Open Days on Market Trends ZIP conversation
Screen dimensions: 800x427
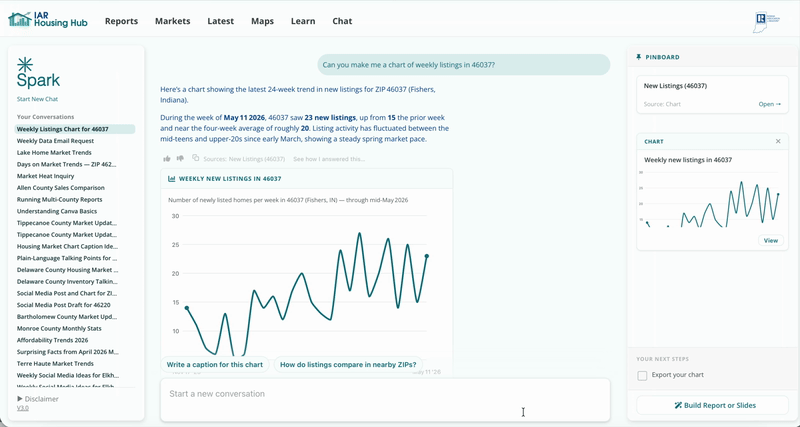tap(67, 164)
